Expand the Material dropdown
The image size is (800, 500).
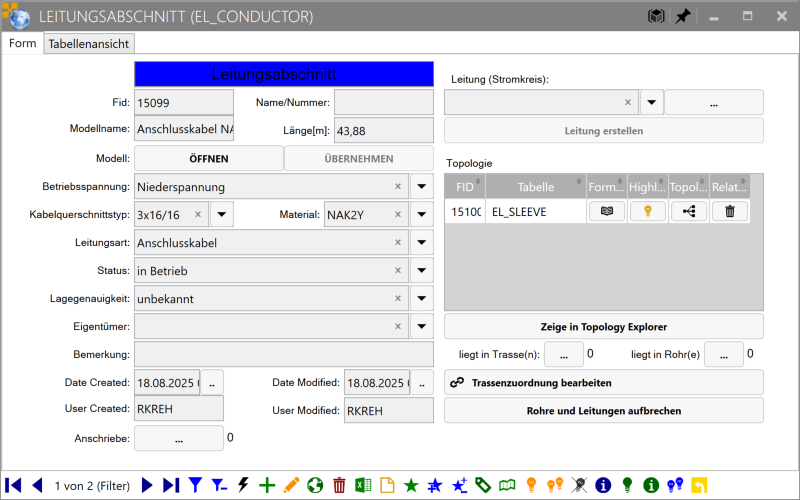(x=421, y=214)
